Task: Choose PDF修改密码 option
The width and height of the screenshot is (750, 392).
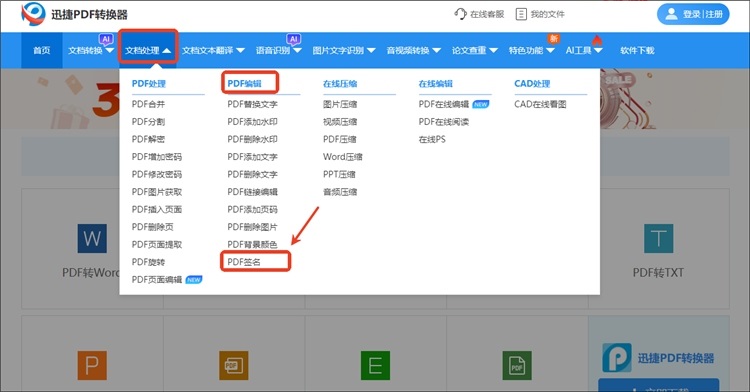Action: coord(157,174)
